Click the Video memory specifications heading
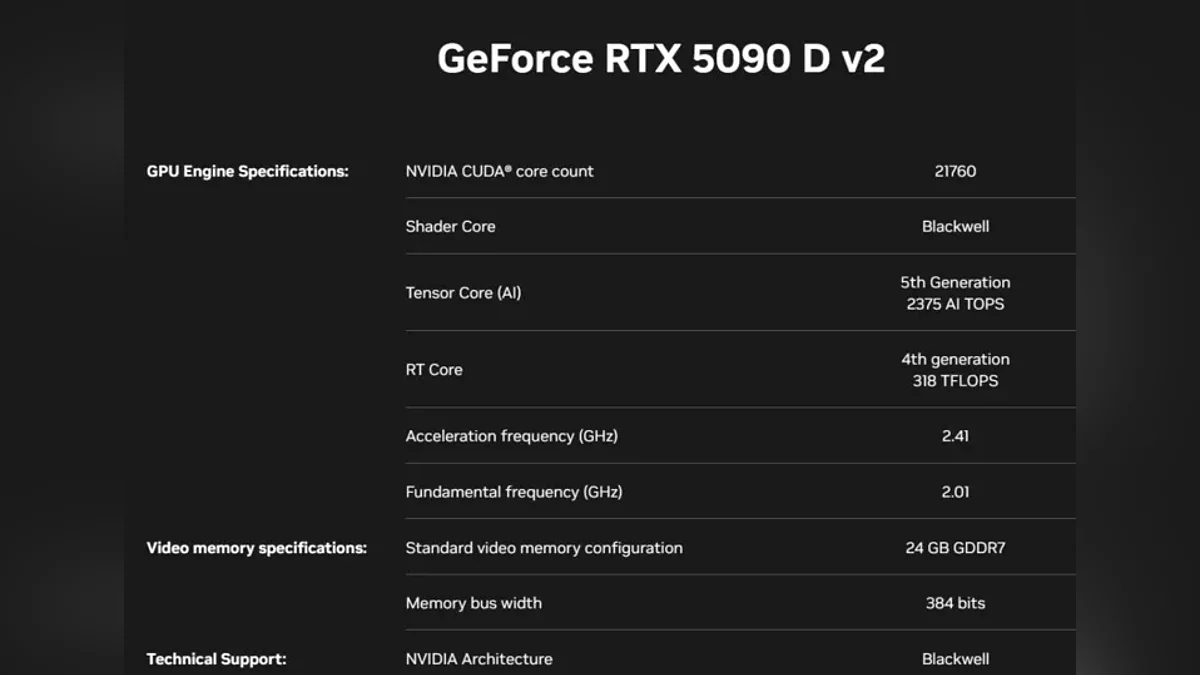1200x675 pixels. click(x=256, y=548)
